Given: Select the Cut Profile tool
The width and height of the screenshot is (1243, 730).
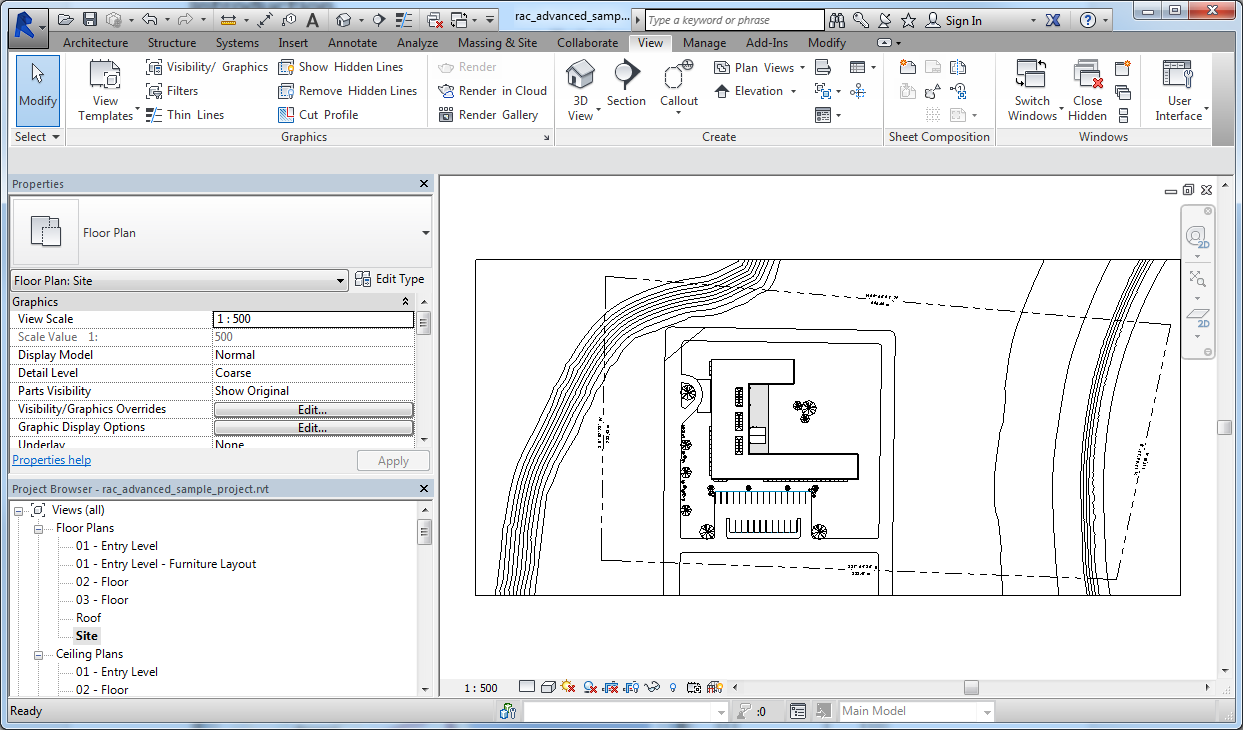Looking at the screenshot, I should (318, 115).
